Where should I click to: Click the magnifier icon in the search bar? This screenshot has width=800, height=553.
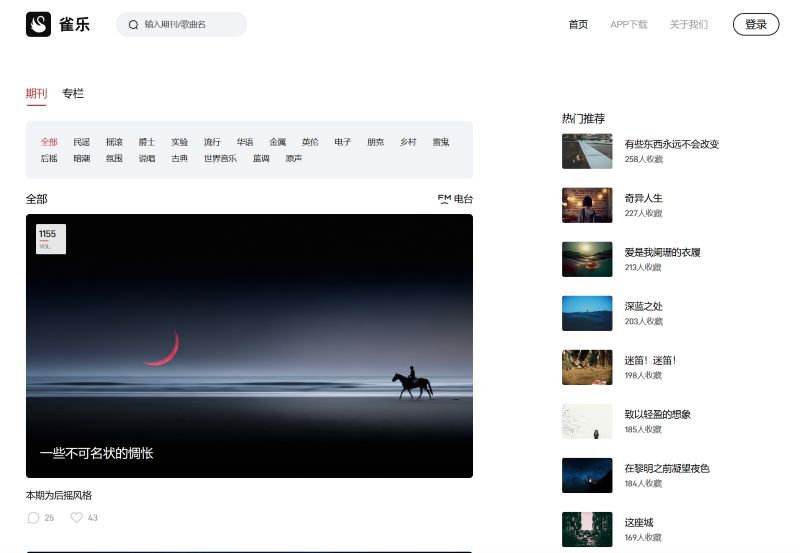[133, 24]
